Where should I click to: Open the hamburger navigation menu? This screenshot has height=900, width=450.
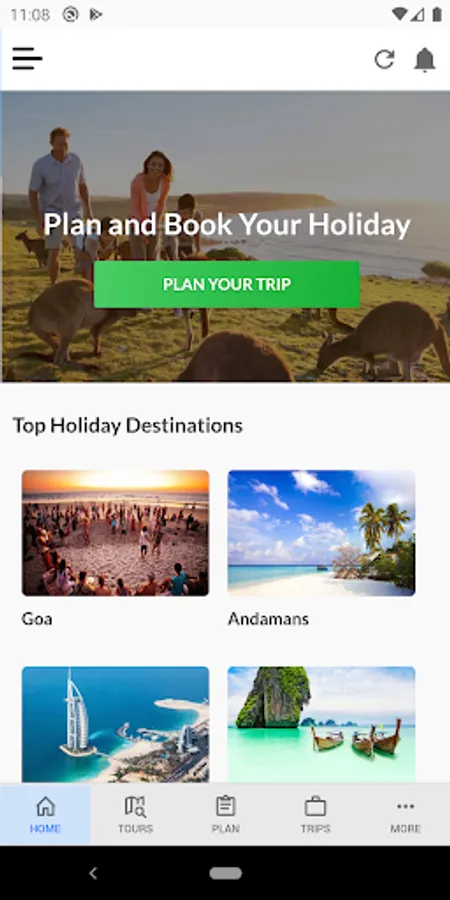tap(27, 59)
